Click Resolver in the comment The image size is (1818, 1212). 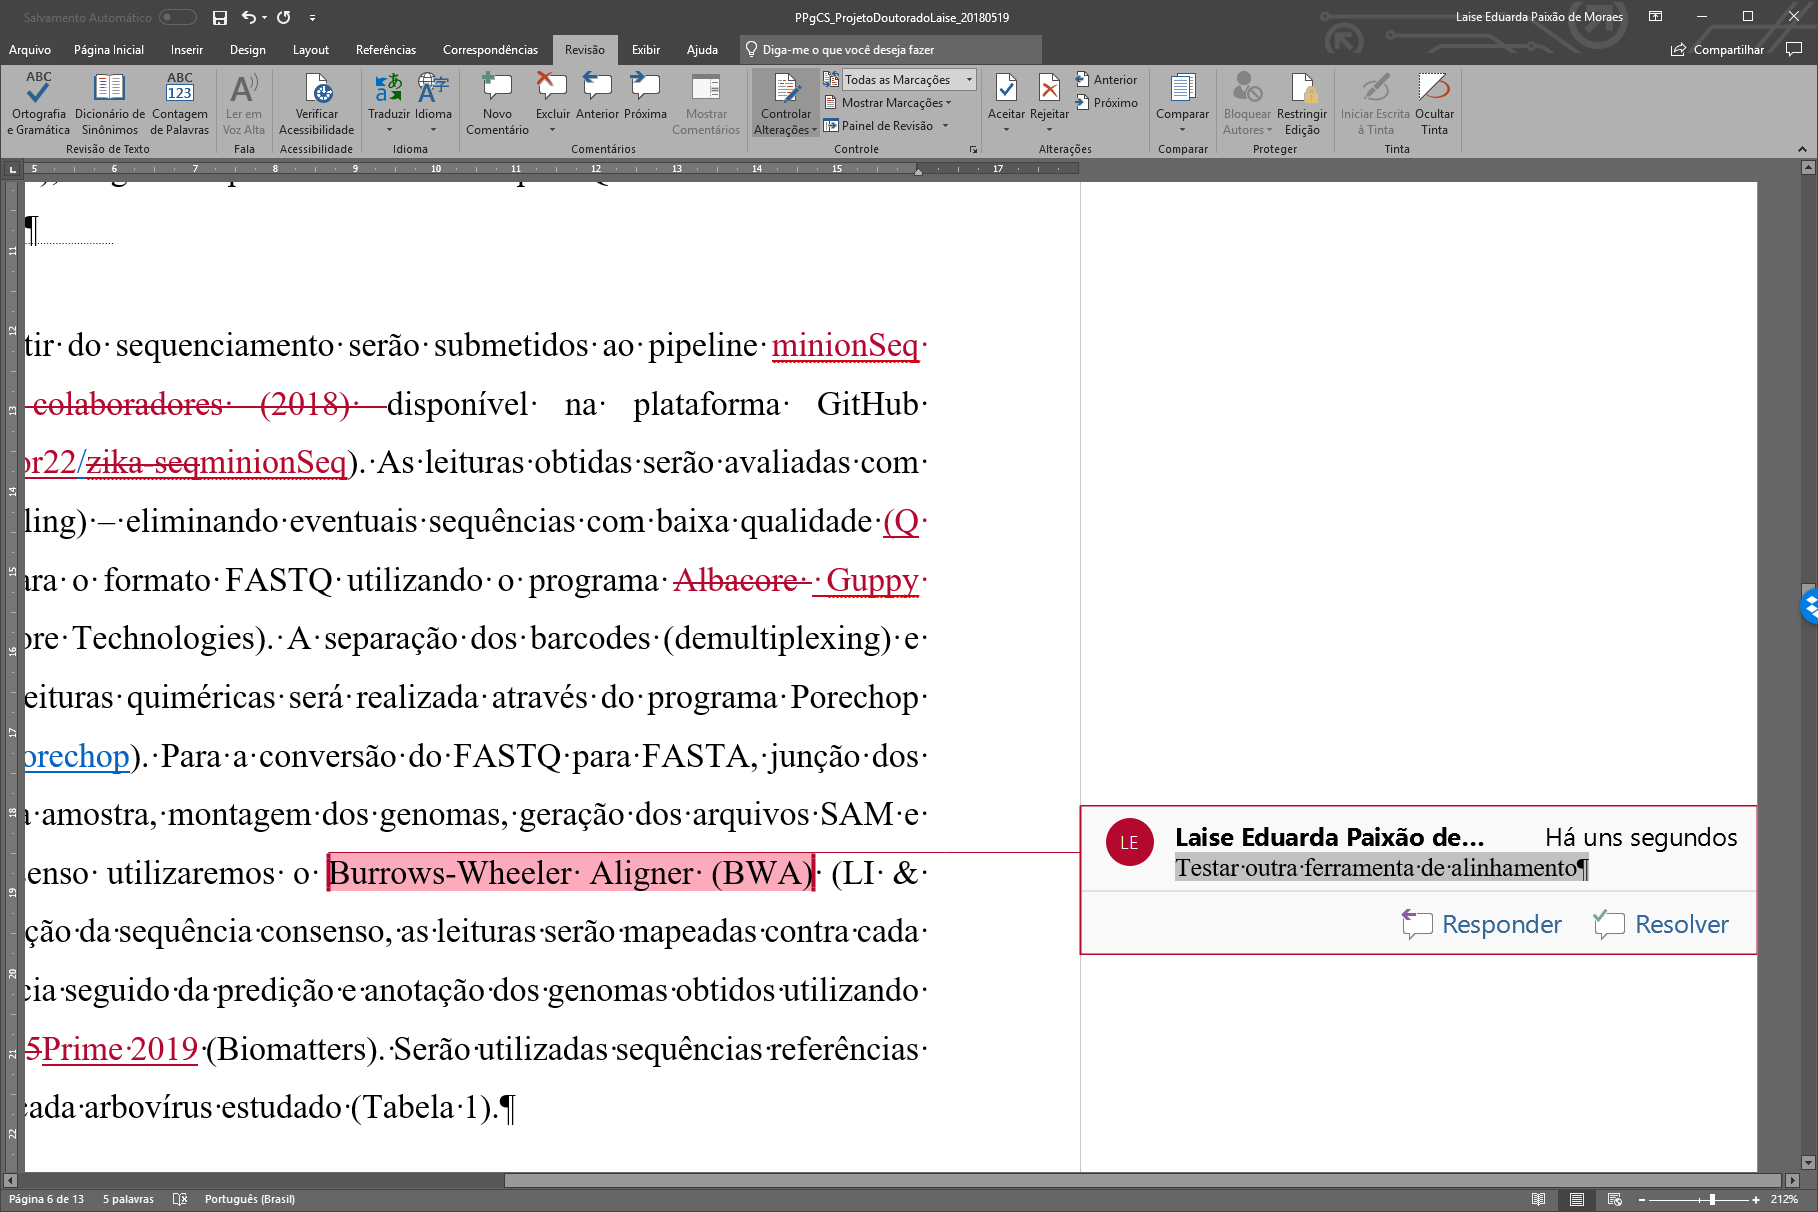[x=1662, y=924]
